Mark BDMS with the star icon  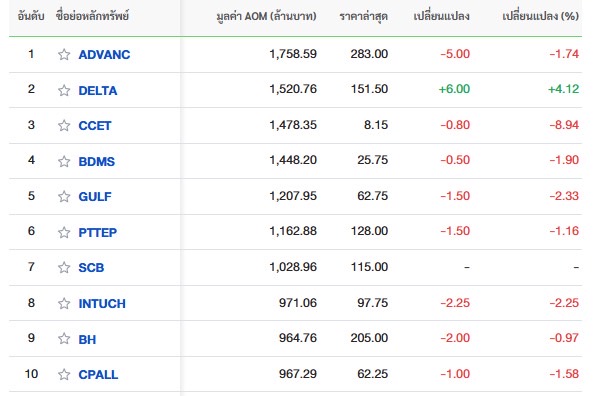64,161
